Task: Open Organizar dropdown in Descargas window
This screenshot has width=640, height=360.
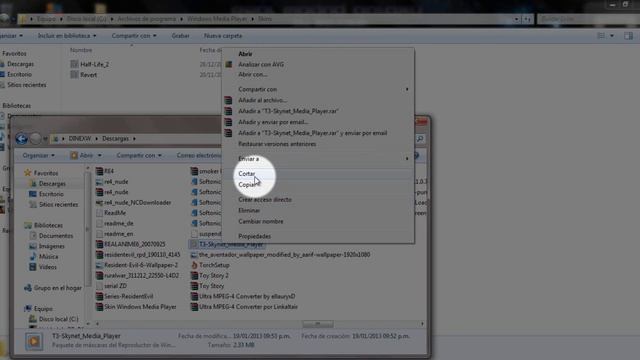Action: (x=39, y=156)
